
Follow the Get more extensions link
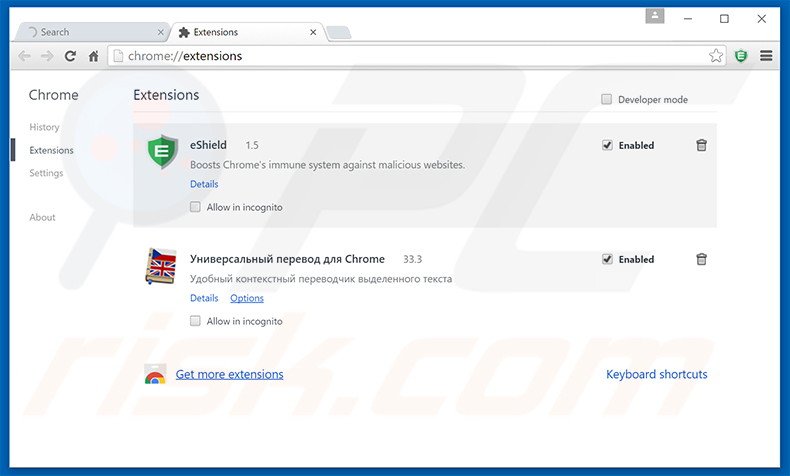pos(229,374)
